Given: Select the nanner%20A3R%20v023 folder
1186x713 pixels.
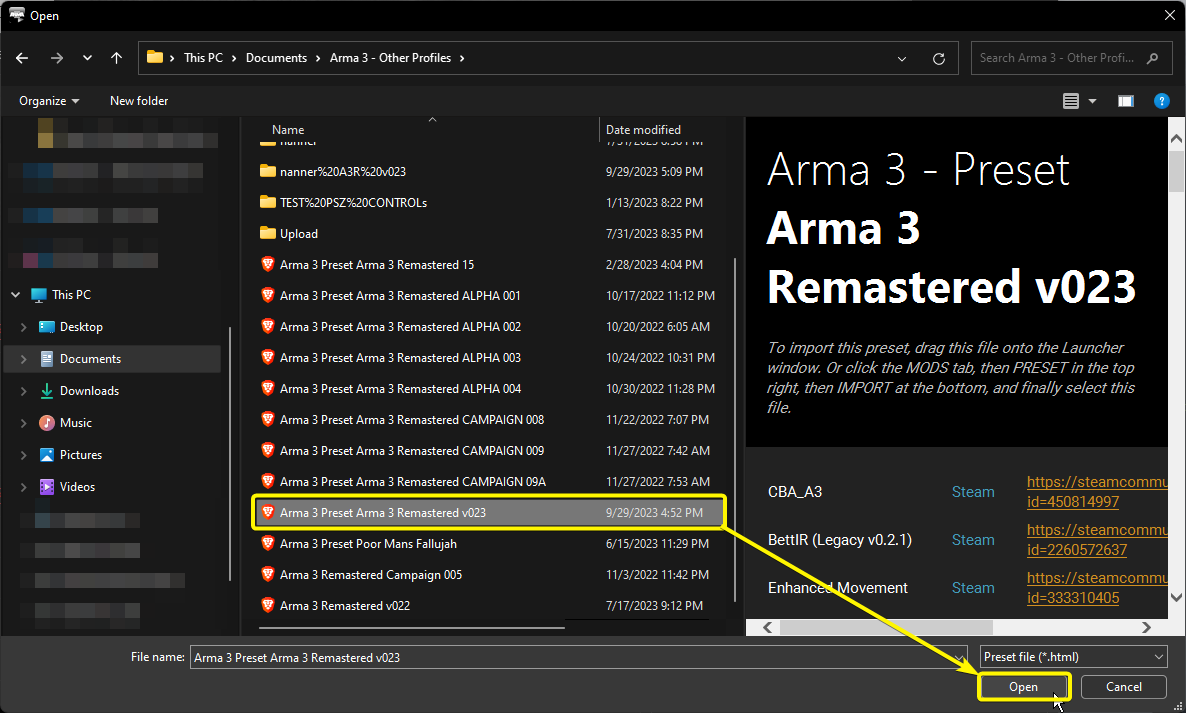Looking at the screenshot, I should tap(343, 172).
